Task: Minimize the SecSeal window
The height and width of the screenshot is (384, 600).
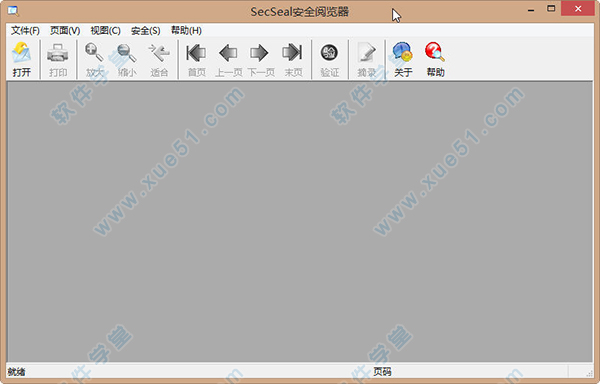Action: 530,9
